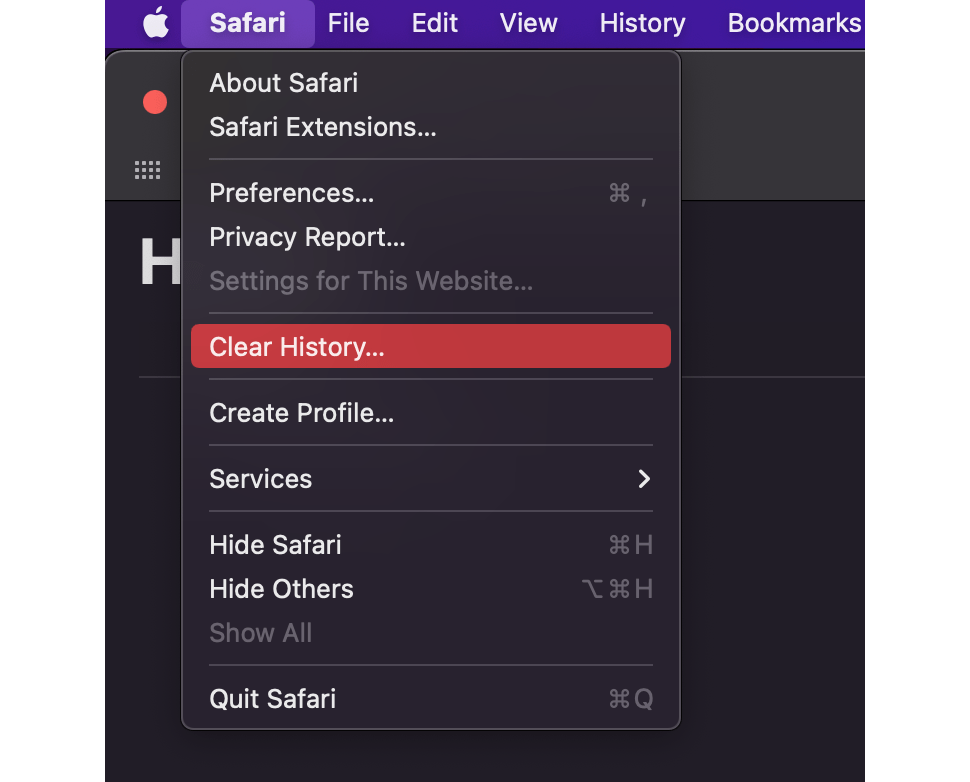The width and height of the screenshot is (970, 782).
Task: Hide Safari using the menu item
Action: pyautogui.click(x=275, y=544)
